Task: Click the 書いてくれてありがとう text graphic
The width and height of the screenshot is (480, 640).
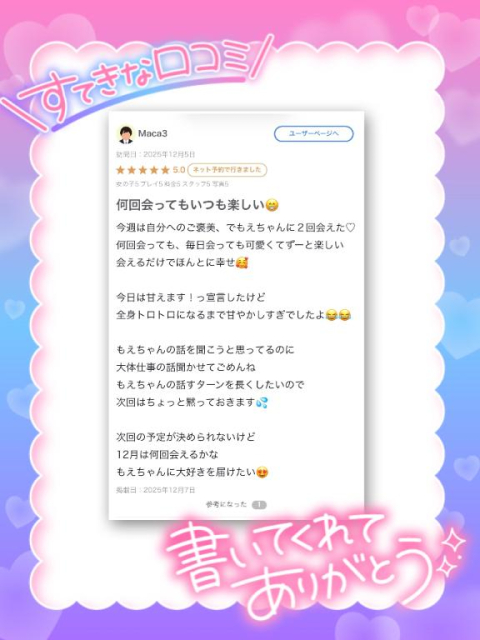Action: (314, 565)
